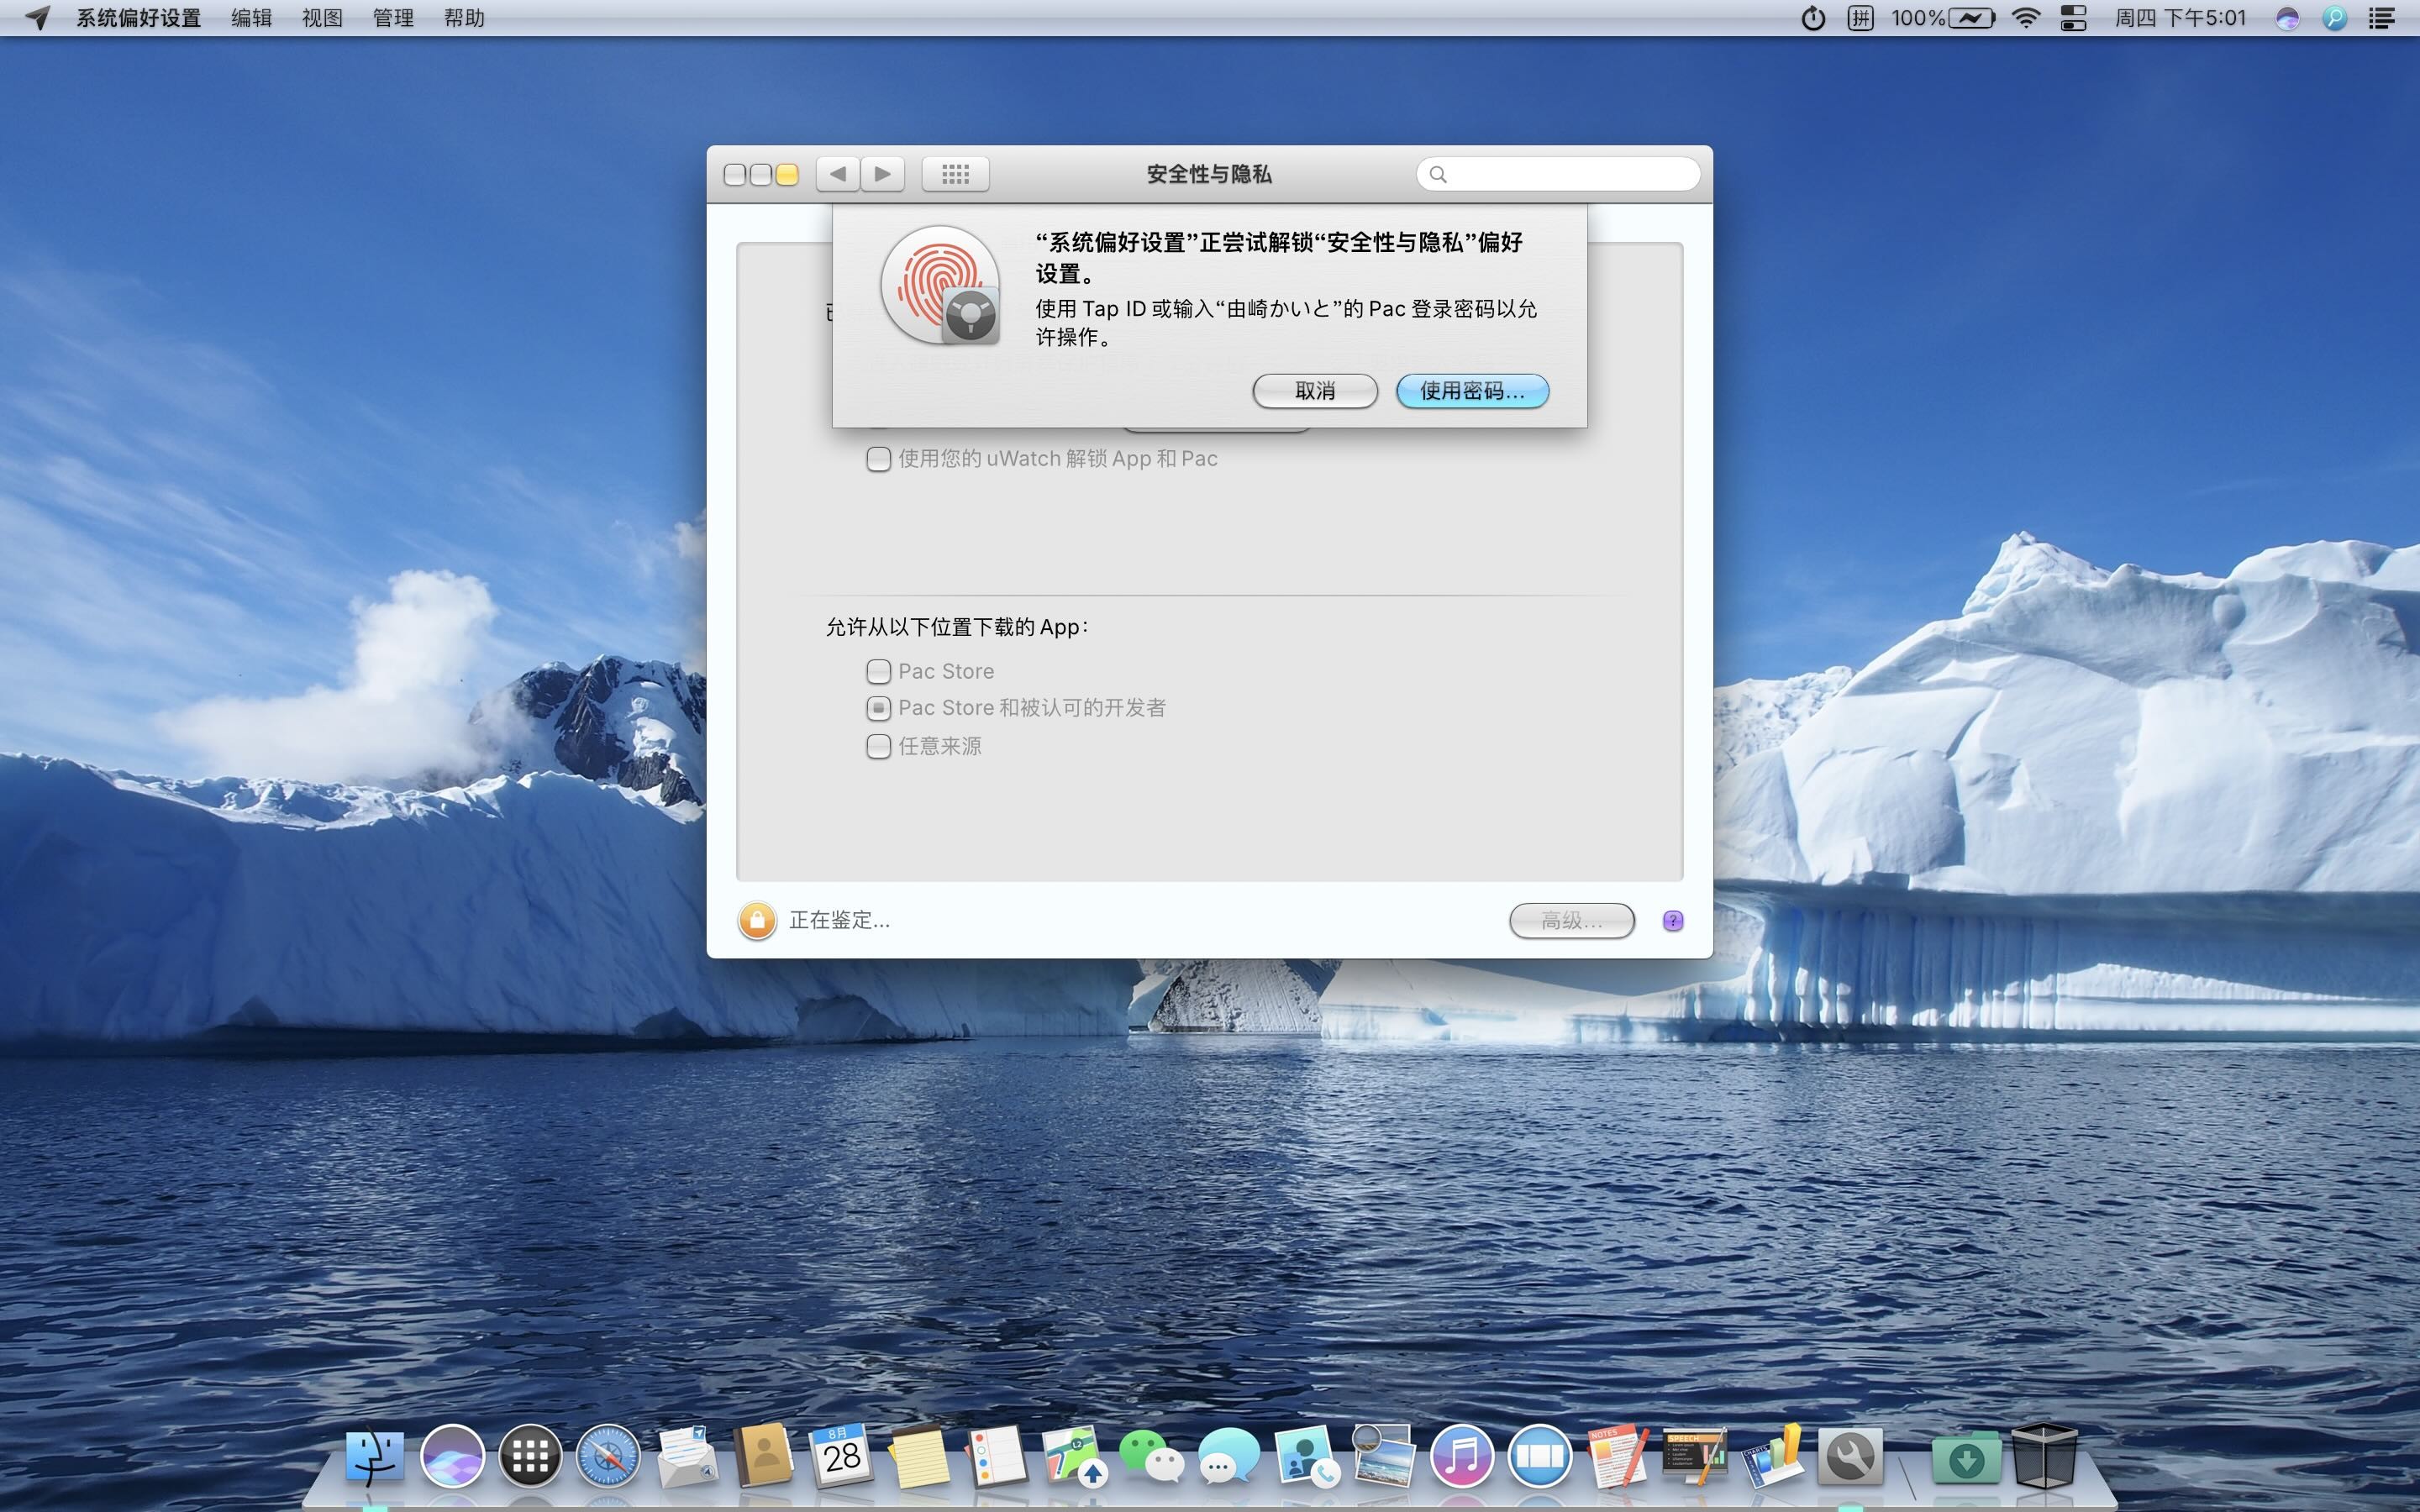The image size is (2420, 1512).
Task: Open Reminders list icon in the dock
Action: tap(996, 1456)
